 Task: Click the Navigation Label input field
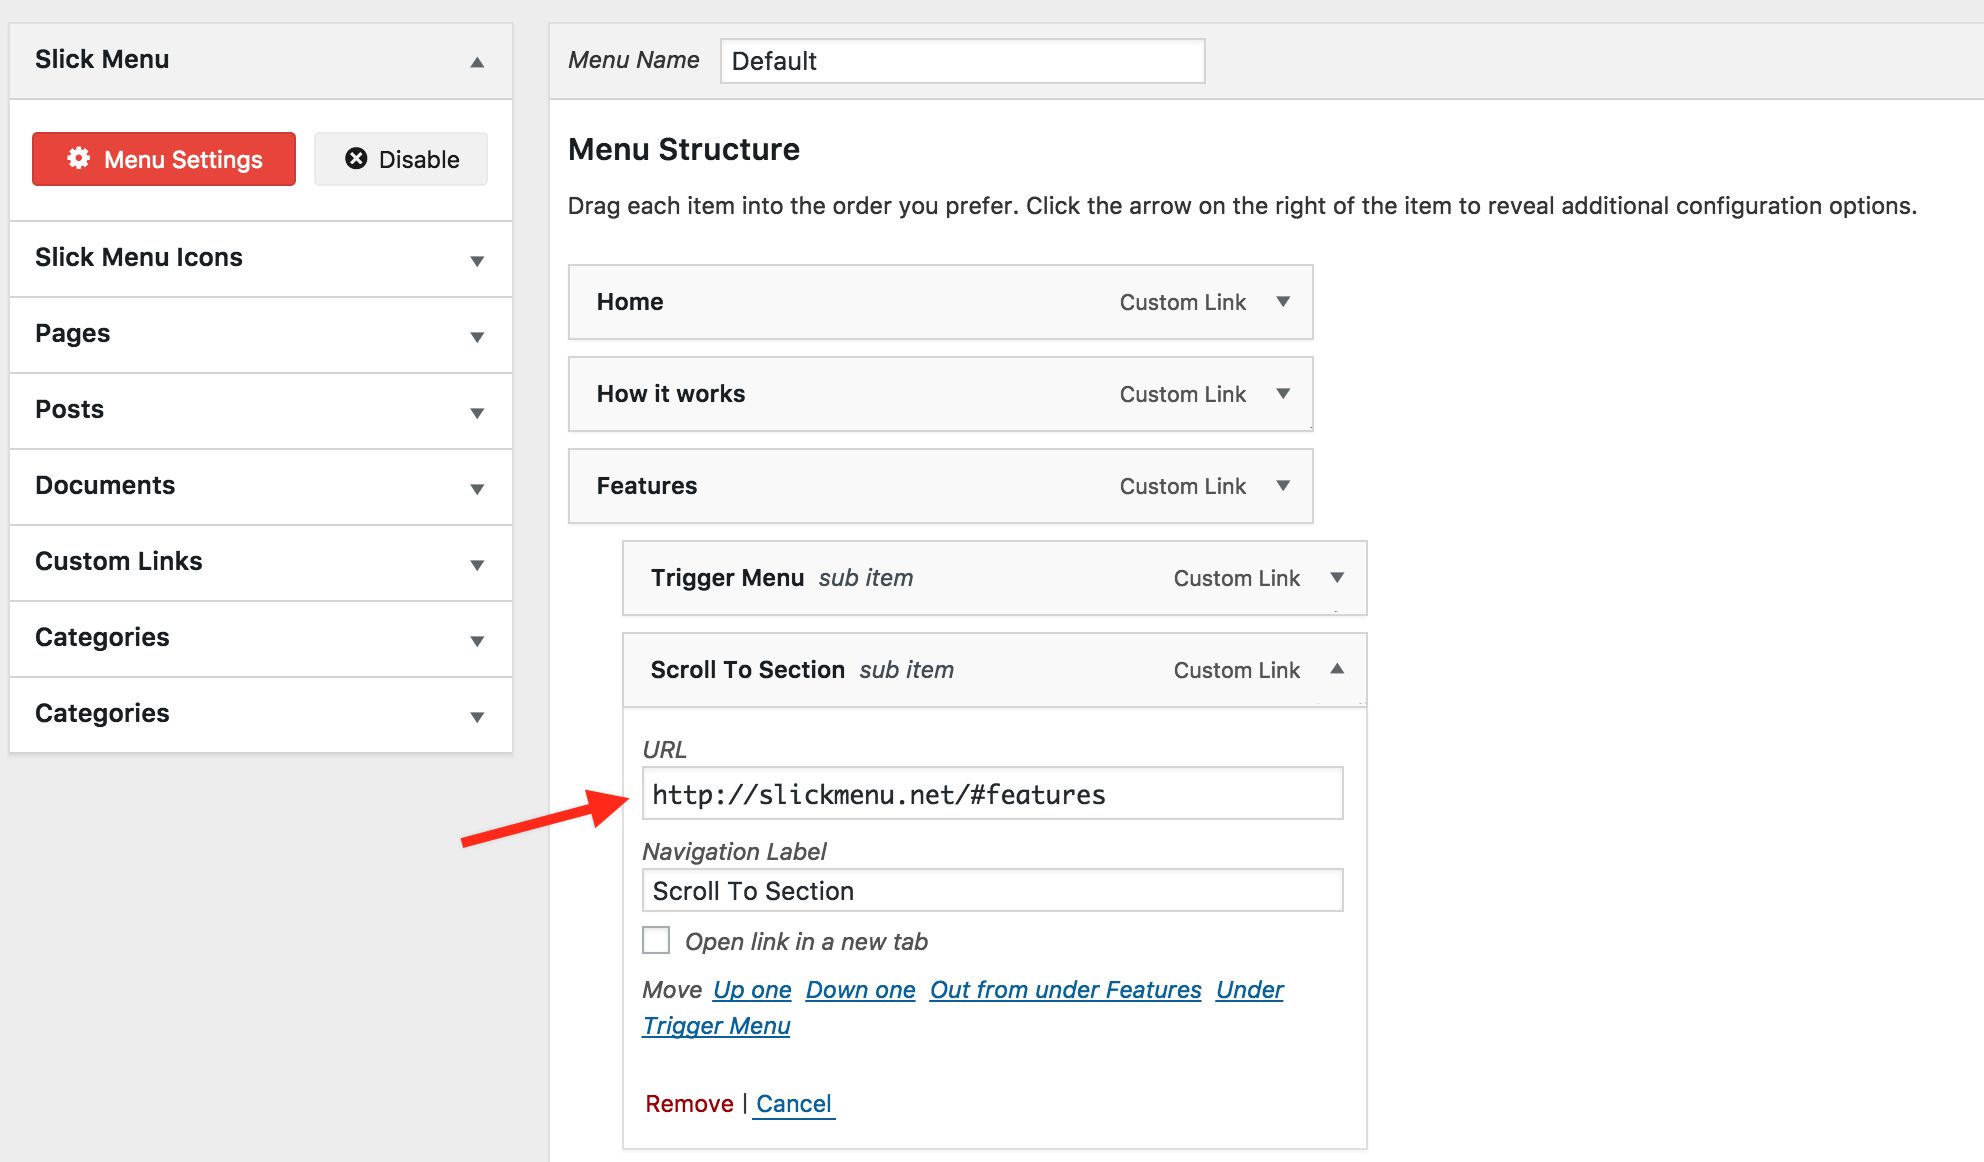coord(992,890)
